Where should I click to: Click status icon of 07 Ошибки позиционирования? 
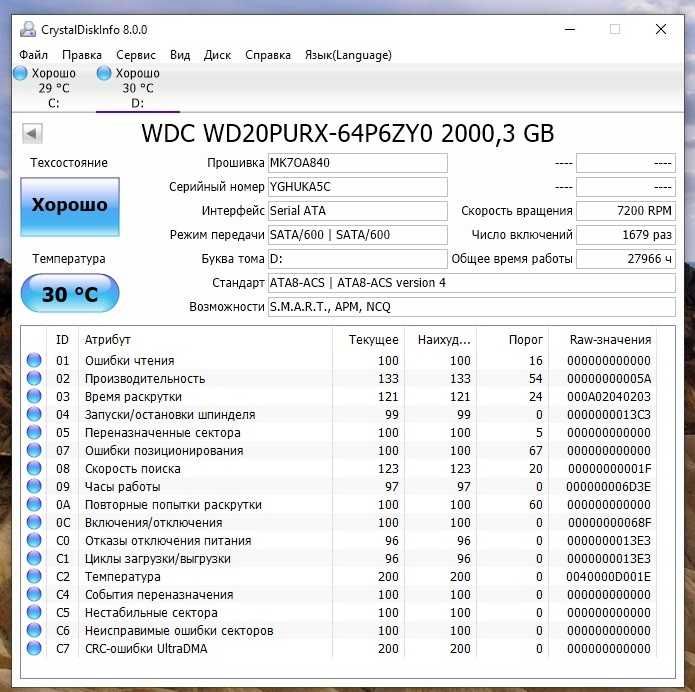[x=34, y=450]
